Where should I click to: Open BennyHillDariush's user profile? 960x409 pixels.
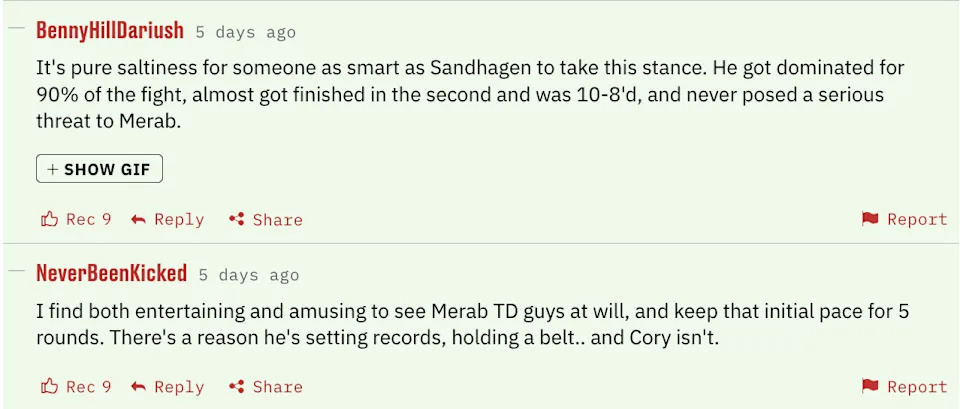click(x=110, y=30)
